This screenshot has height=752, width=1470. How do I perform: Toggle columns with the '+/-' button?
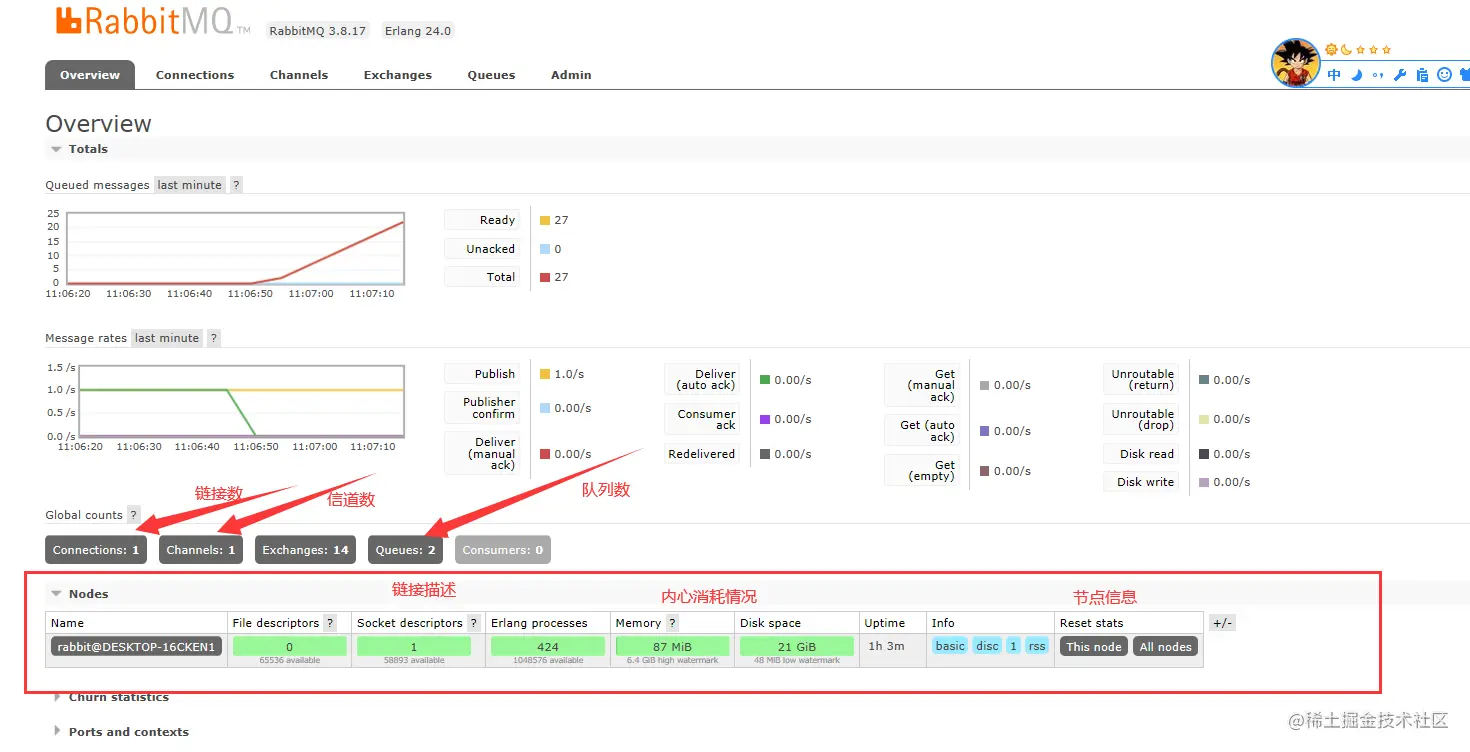click(x=1222, y=623)
